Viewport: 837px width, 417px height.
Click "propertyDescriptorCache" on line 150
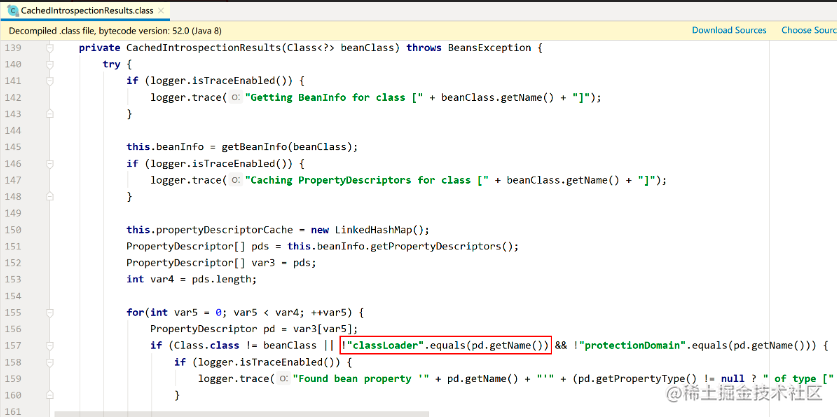pos(225,230)
